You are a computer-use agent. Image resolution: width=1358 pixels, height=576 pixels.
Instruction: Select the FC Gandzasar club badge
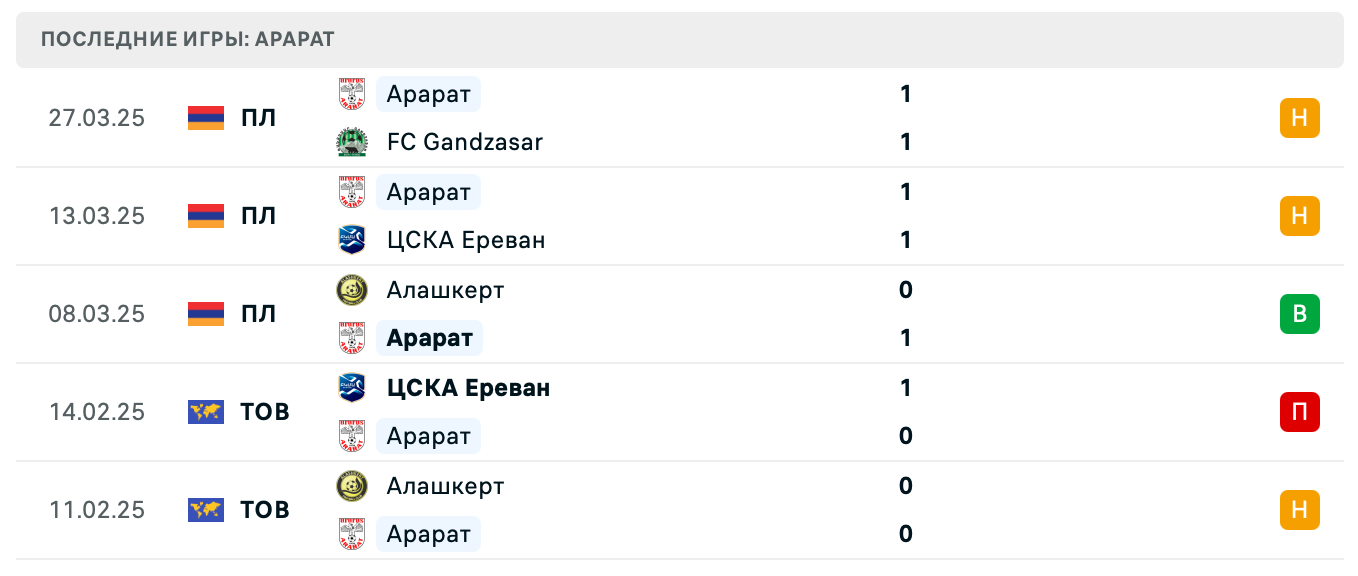pyautogui.click(x=352, y=142)
